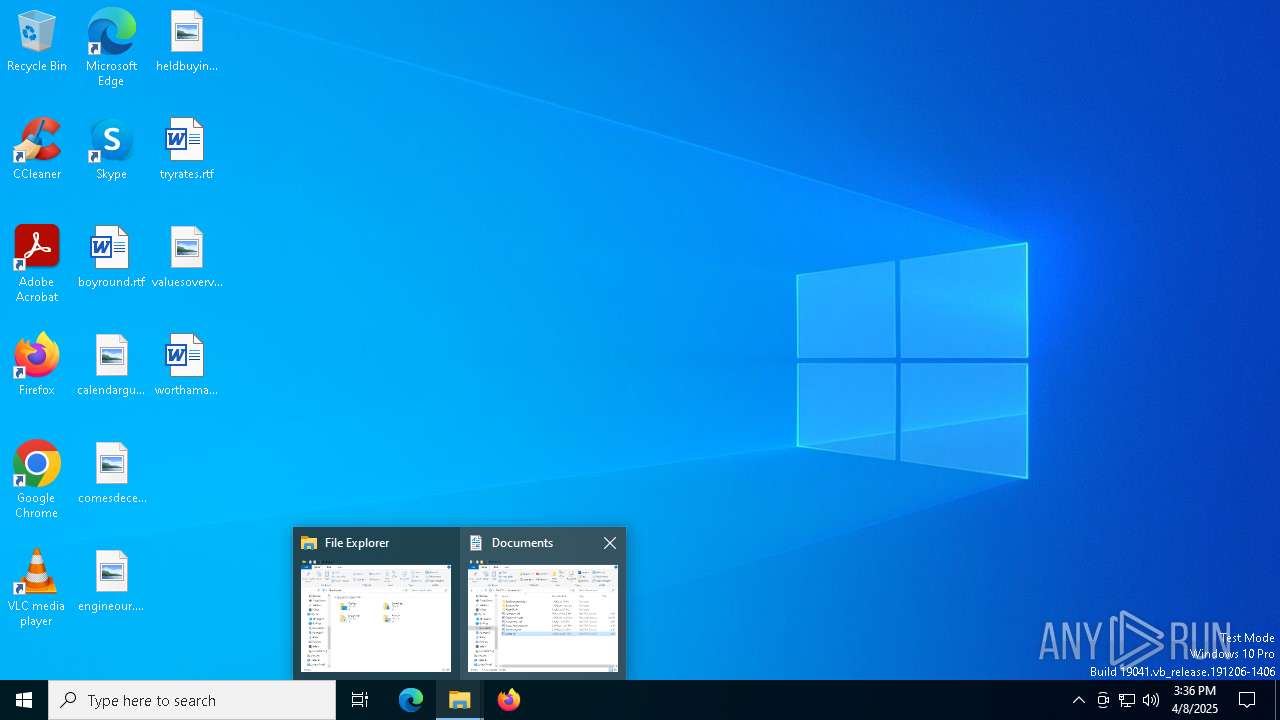Click the File Explorer preview title
Image resolution: width=1280 pixels, height=720 pixels.
[357, 543]
